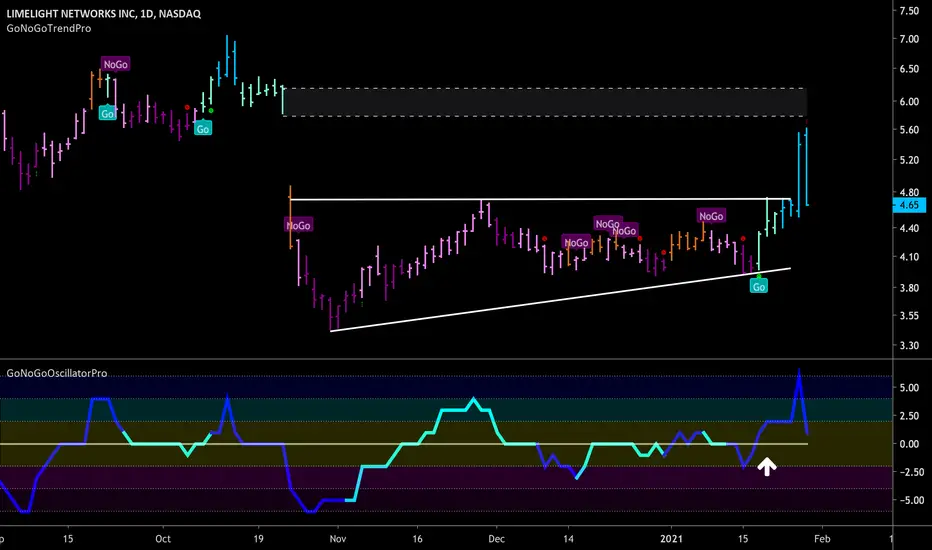Screen dimensions: 932x550
Task: Click the LIMELIGHT NETWORKS INC, 1D, NASDAQ title
Action: point(103,14)
